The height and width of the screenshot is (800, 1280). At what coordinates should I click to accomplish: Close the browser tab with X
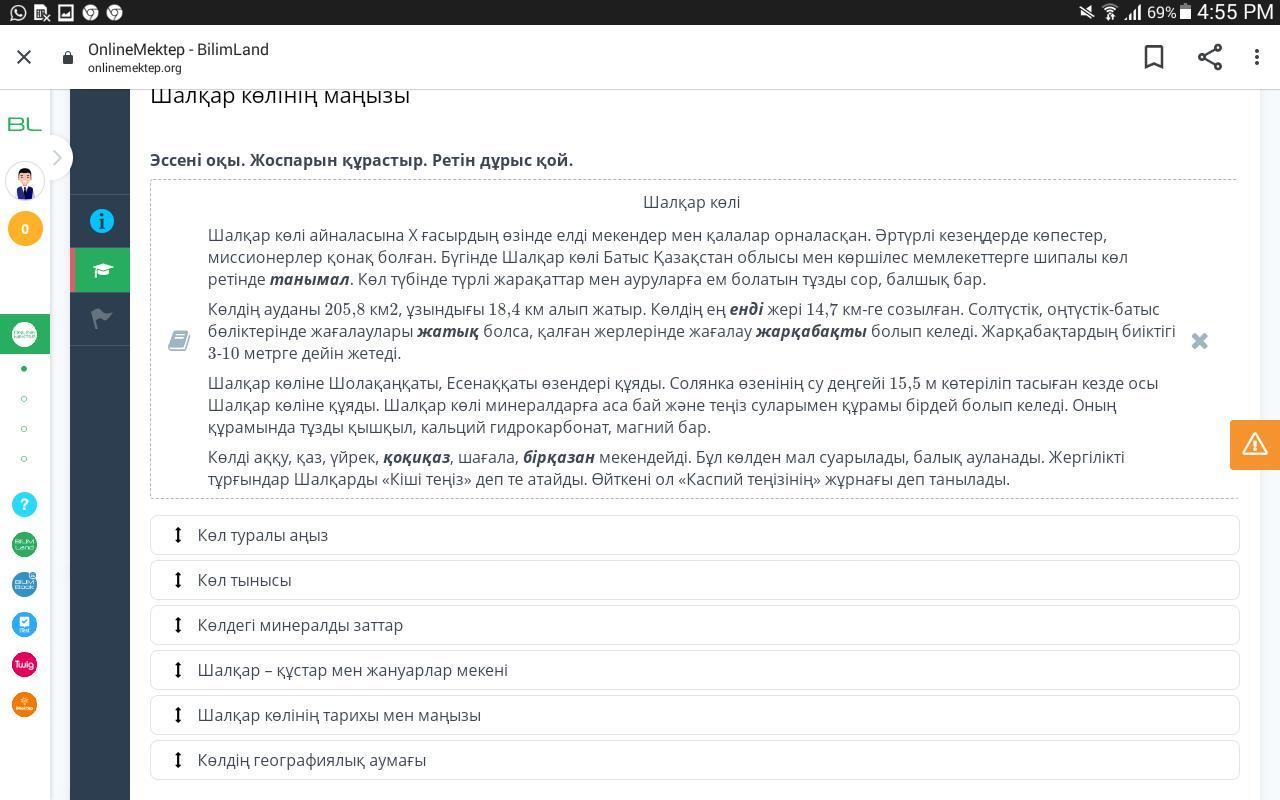coord(24,57)
